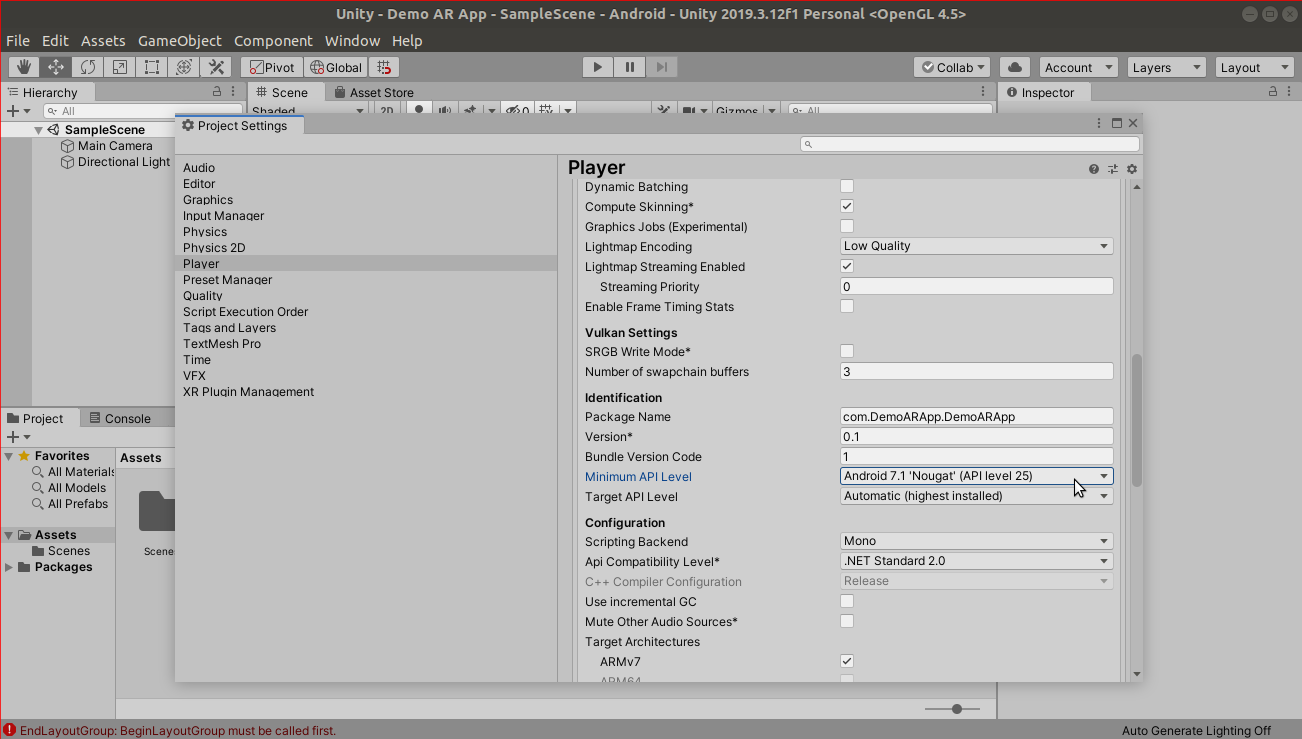This screenshot has width=1302, height=739.
Task: Select the Scale tool
Action: click(x=120, y=67)
